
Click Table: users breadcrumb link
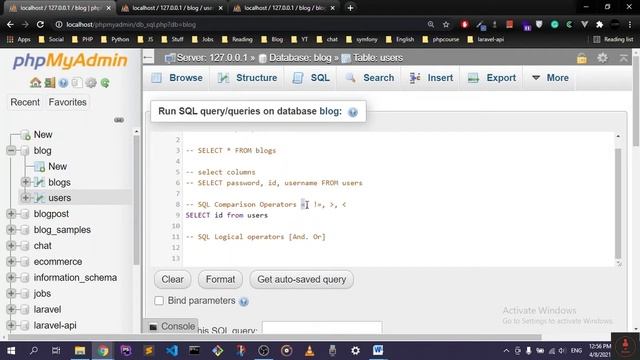pos(378,58)
